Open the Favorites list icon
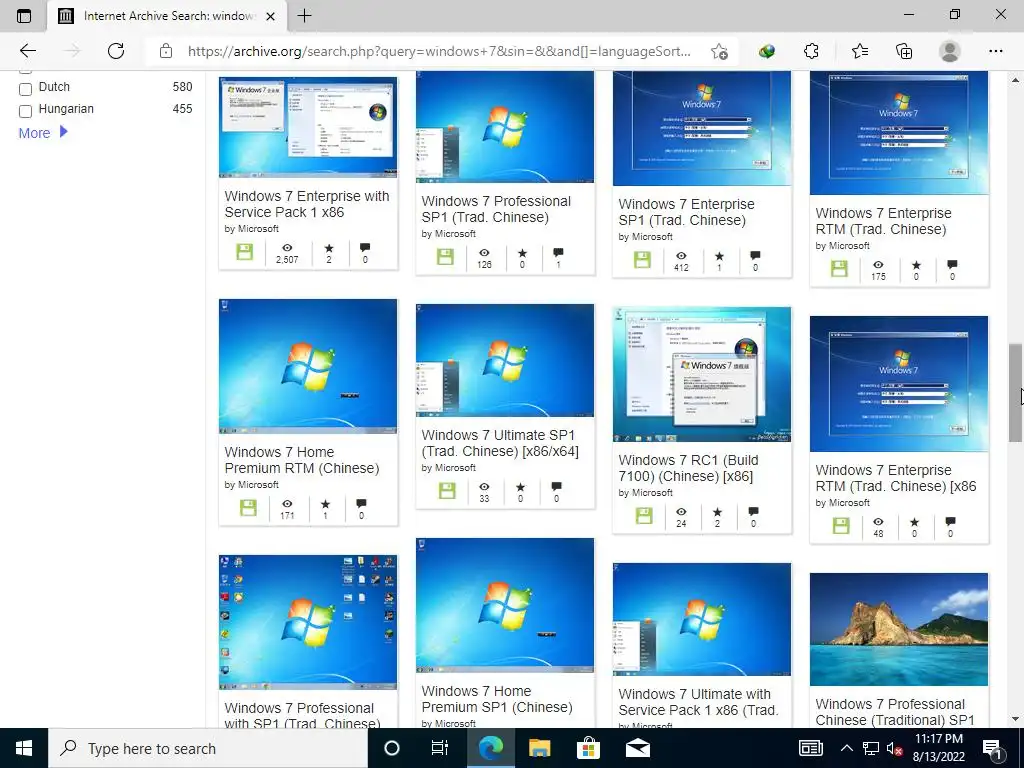The height and width of the screenshot is (768, 1024). pos(859,51)
